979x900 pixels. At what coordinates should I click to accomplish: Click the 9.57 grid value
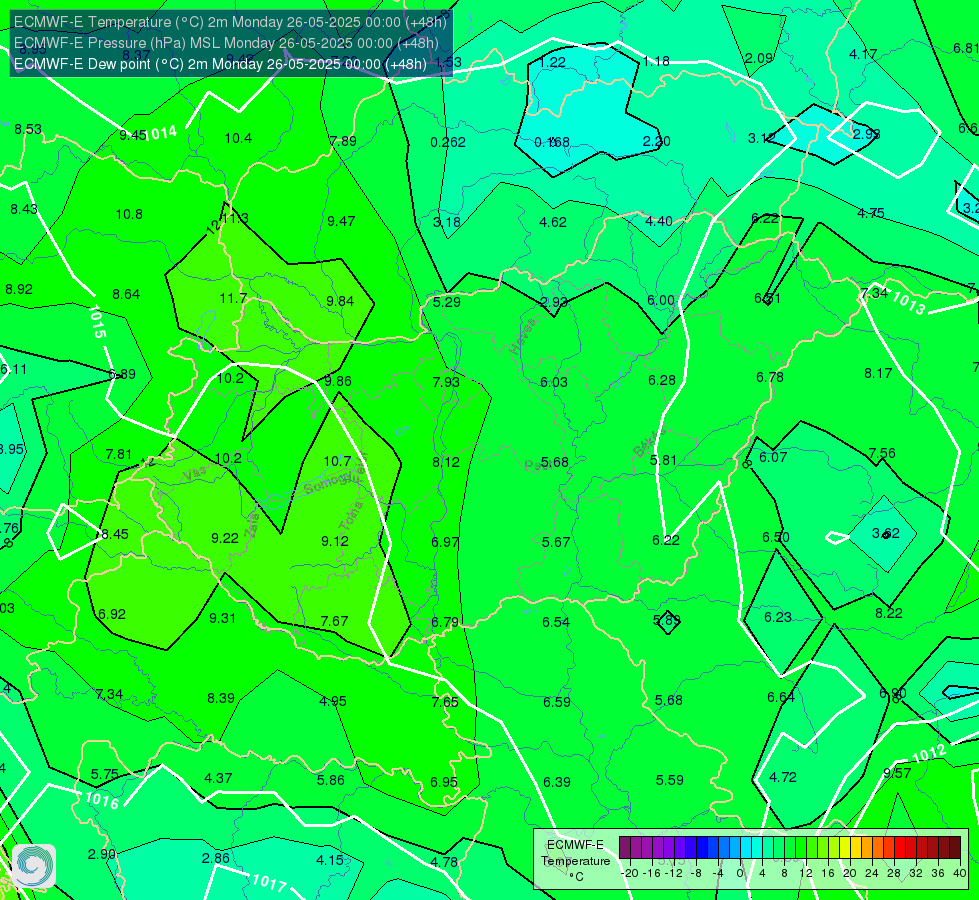point(897,773)
